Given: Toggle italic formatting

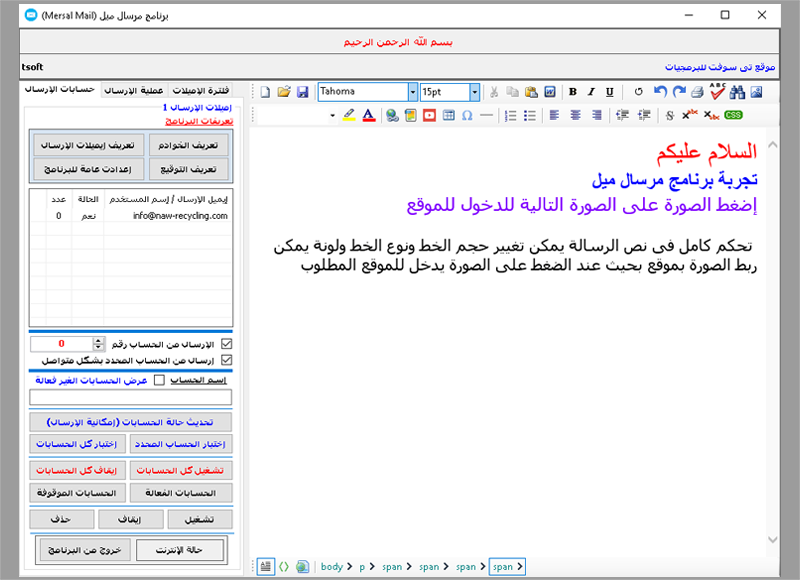Looking at the screenshot, I should (591, 92).
